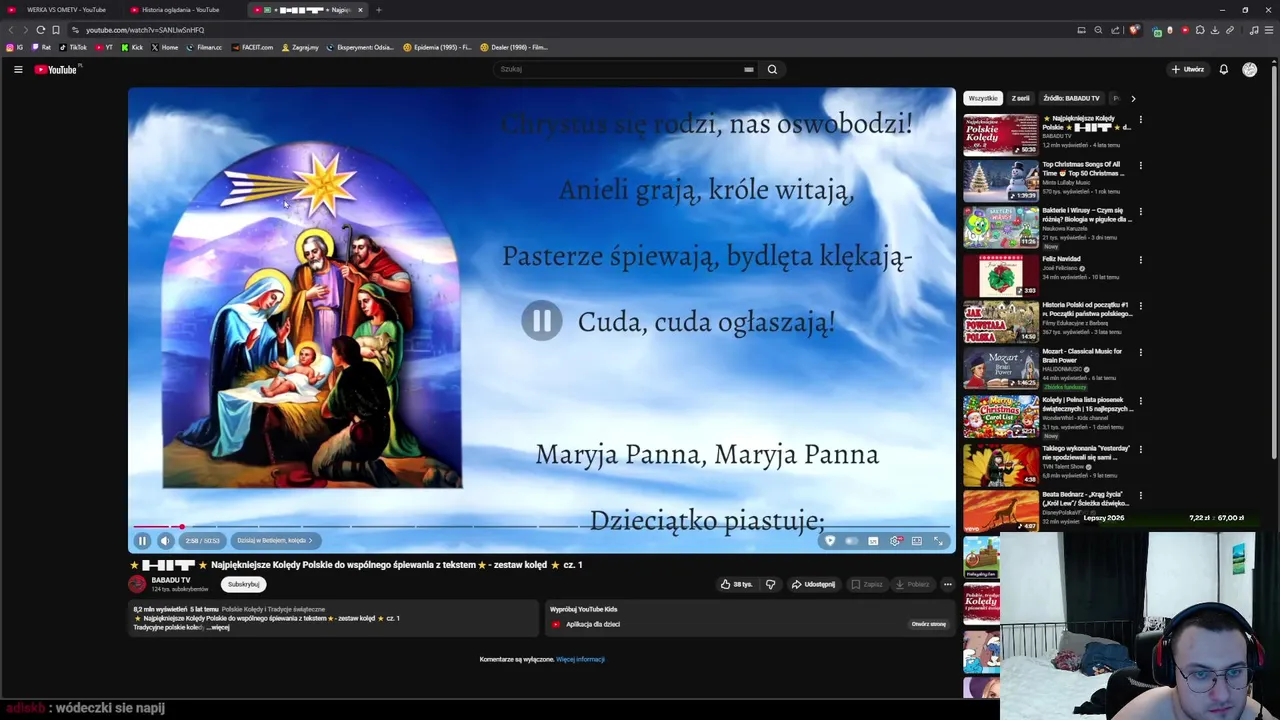Open Top Christmas Songs thumbnail
This screenshot has width=1280, height=720.
[x=1001, y=182]
